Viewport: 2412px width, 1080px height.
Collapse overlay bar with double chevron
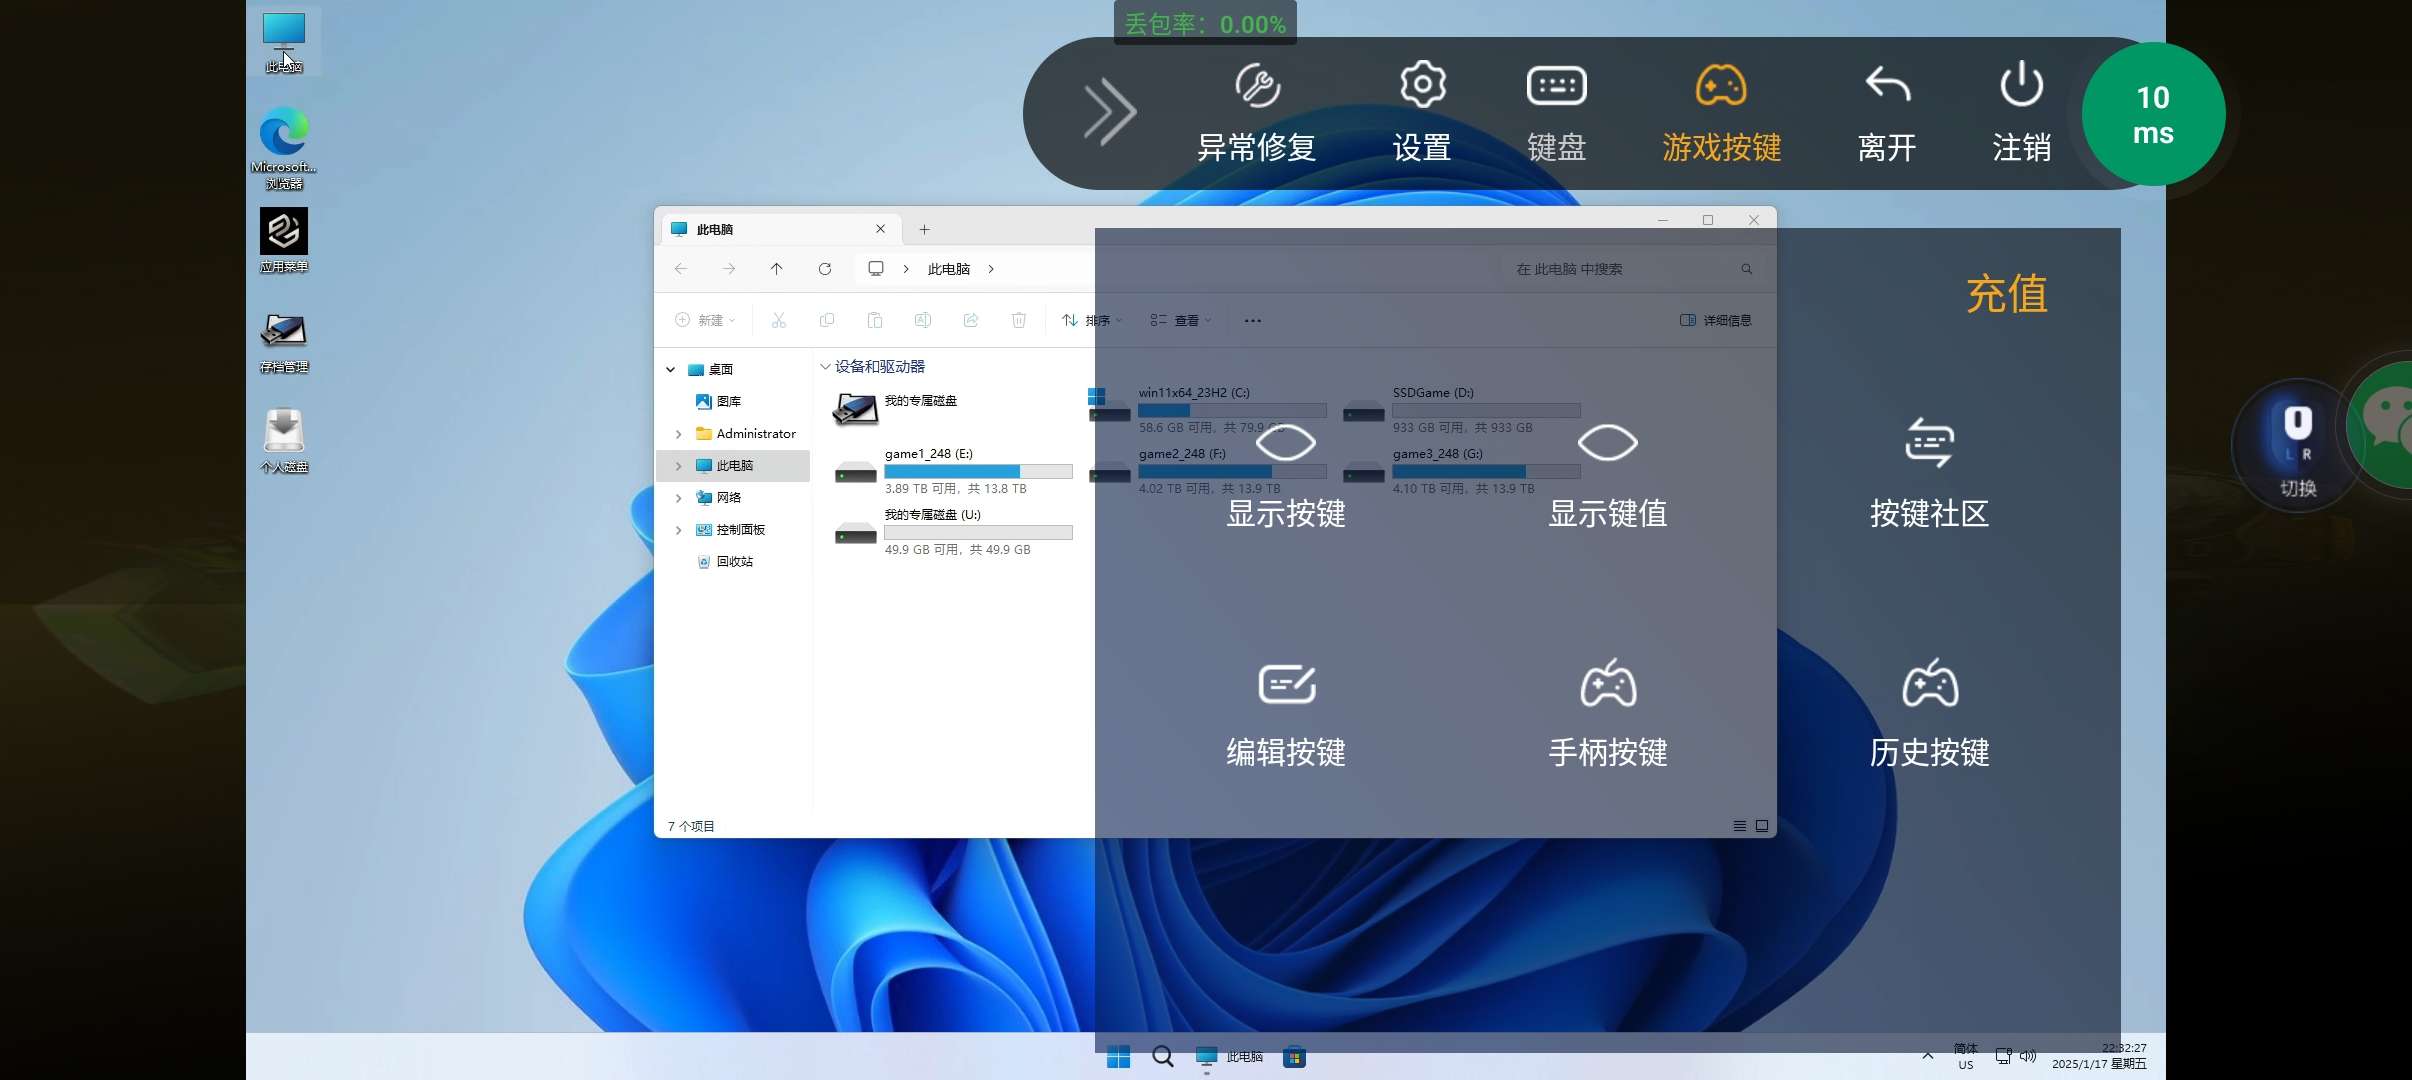1110,112
